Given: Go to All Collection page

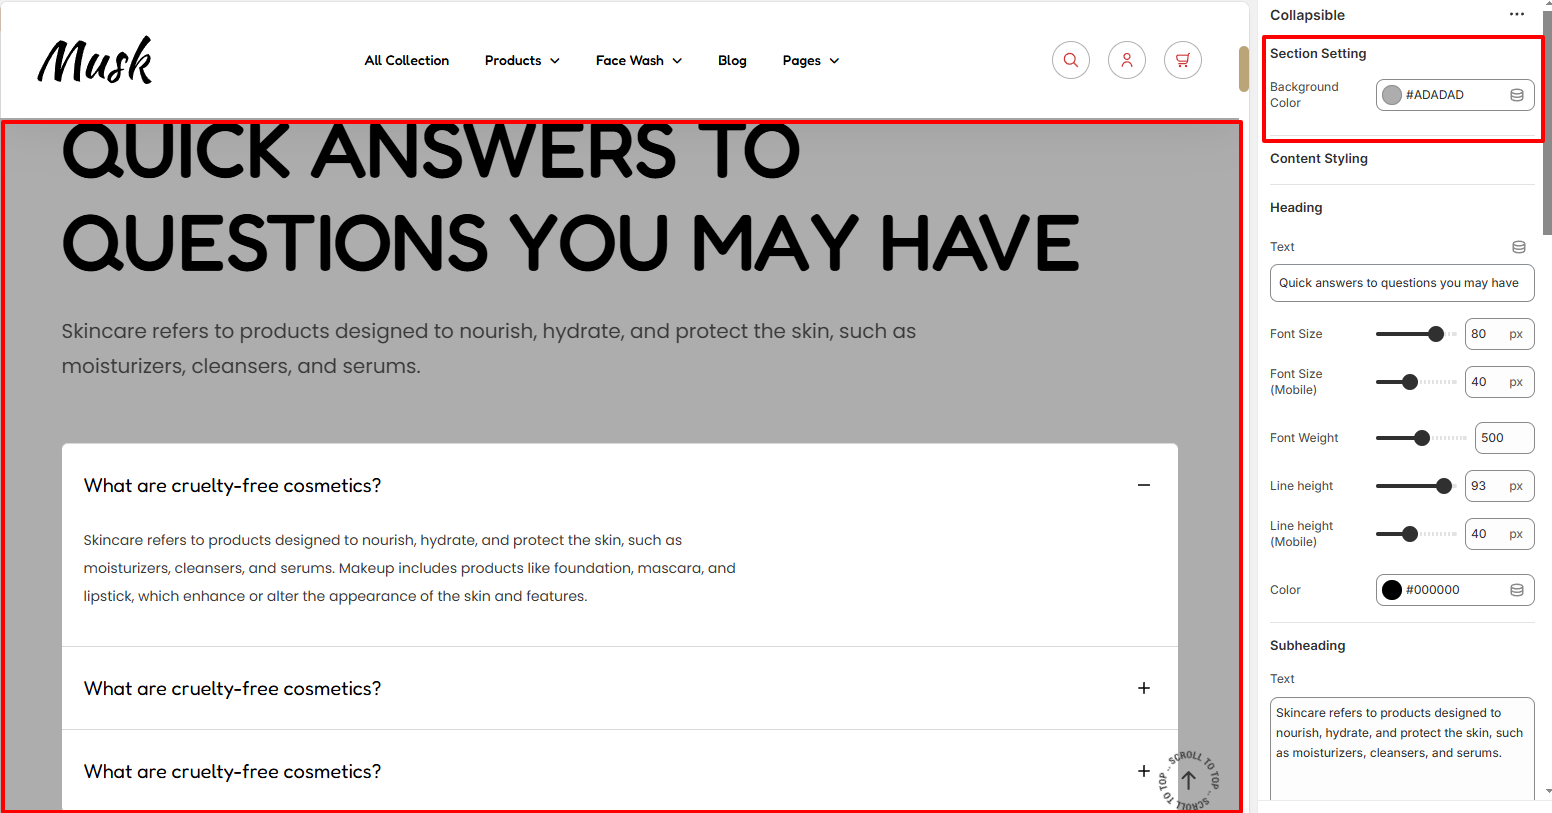Looking at the screenshot, I should 407,60.
